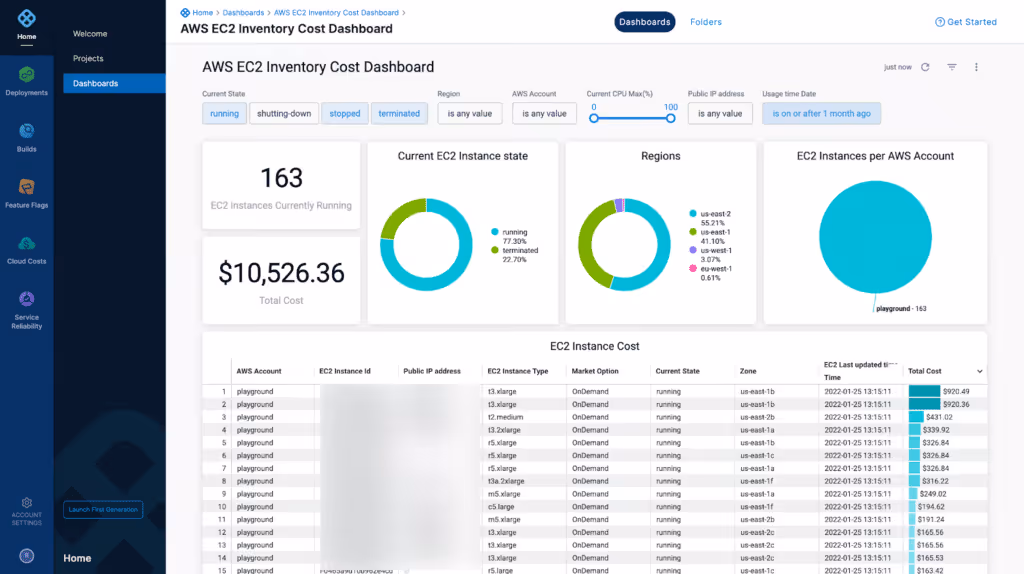The height and width of the screenshot is (574, 1024).
Task: Toggle the dashboard filters icon
Action: click(x=952, y=67)
